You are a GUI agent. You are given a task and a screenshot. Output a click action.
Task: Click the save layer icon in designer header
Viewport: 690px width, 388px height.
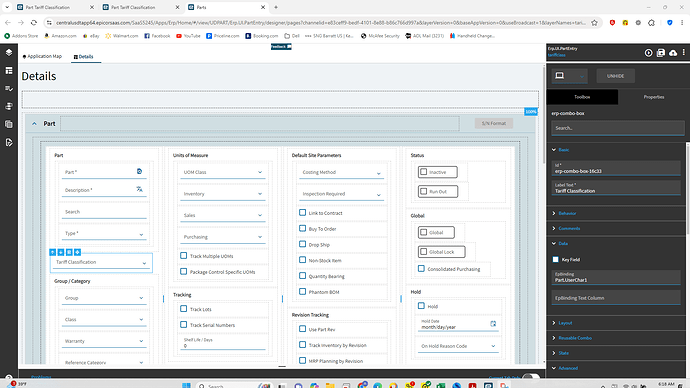tap(661, 53)
